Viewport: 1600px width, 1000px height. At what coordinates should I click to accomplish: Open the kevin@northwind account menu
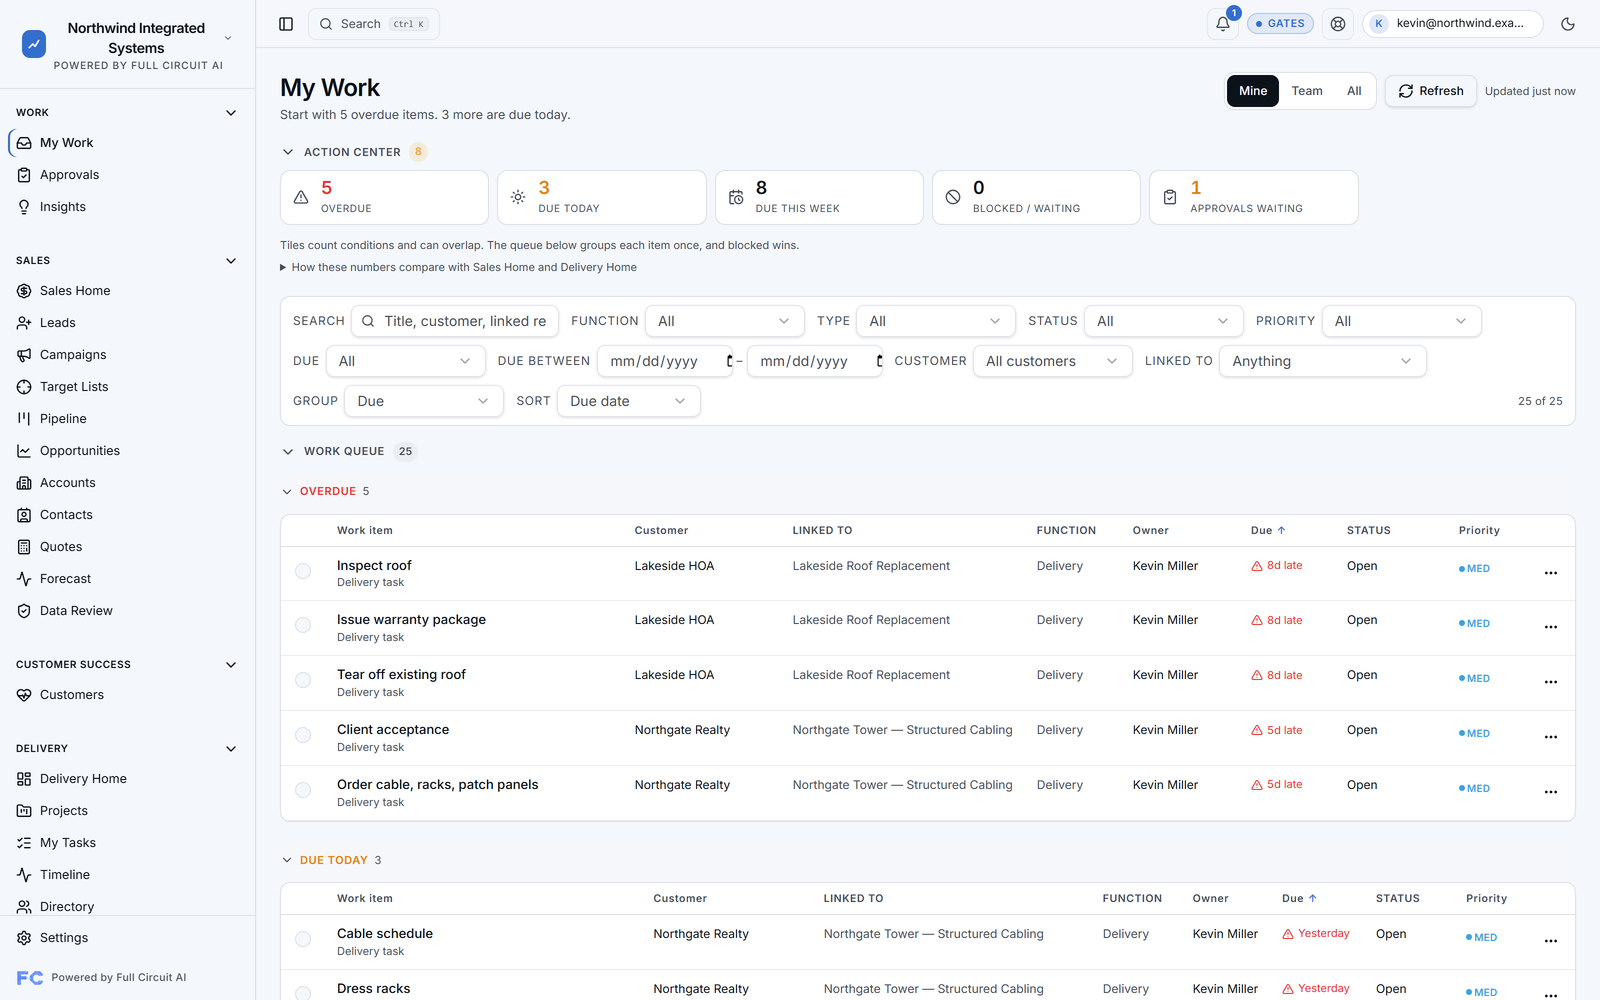coord(1453,24)
